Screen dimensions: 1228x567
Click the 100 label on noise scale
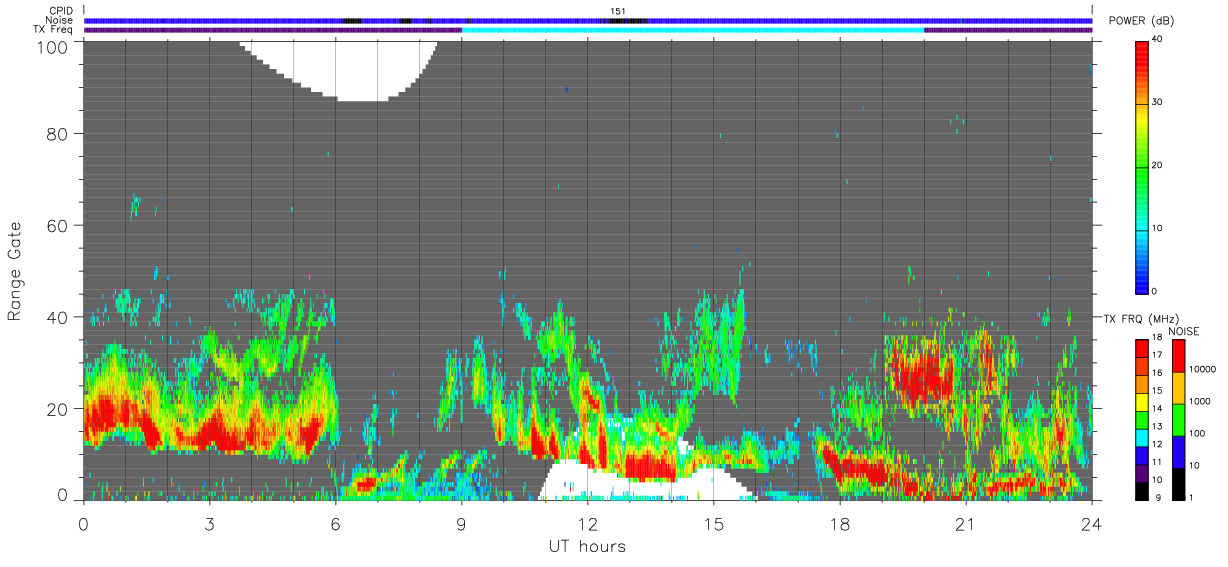click(1197, 433)
